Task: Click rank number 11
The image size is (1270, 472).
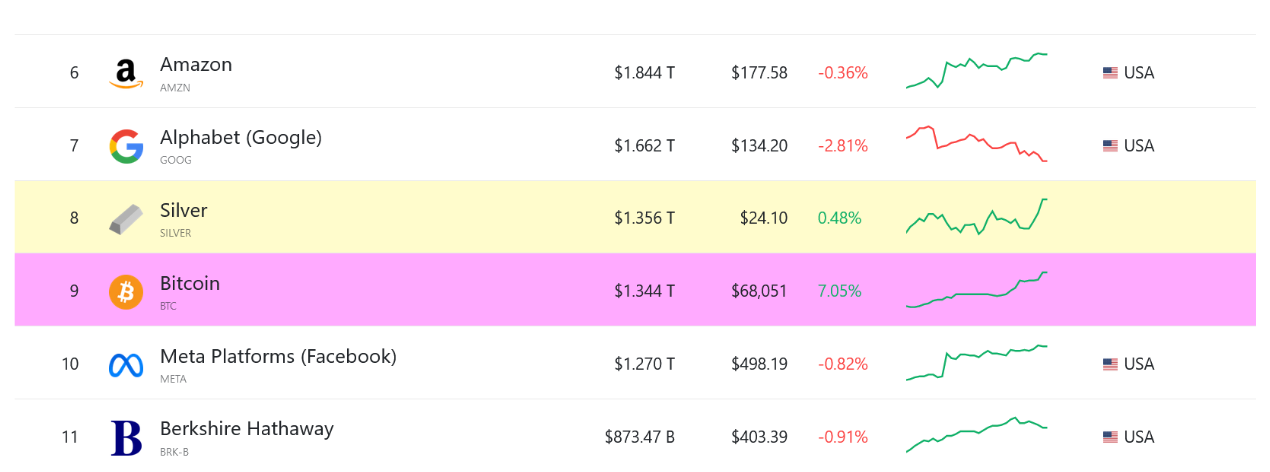Action: point(70,437)
